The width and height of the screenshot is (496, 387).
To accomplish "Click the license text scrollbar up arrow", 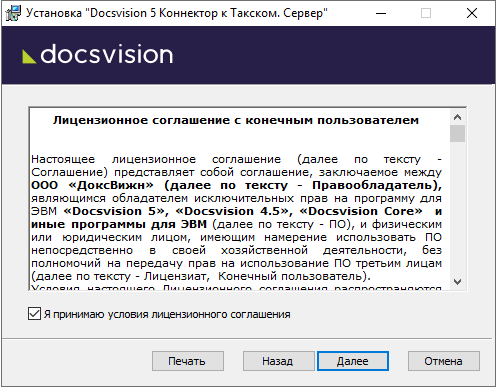I will pyautogui.click(x=457, y=117).
